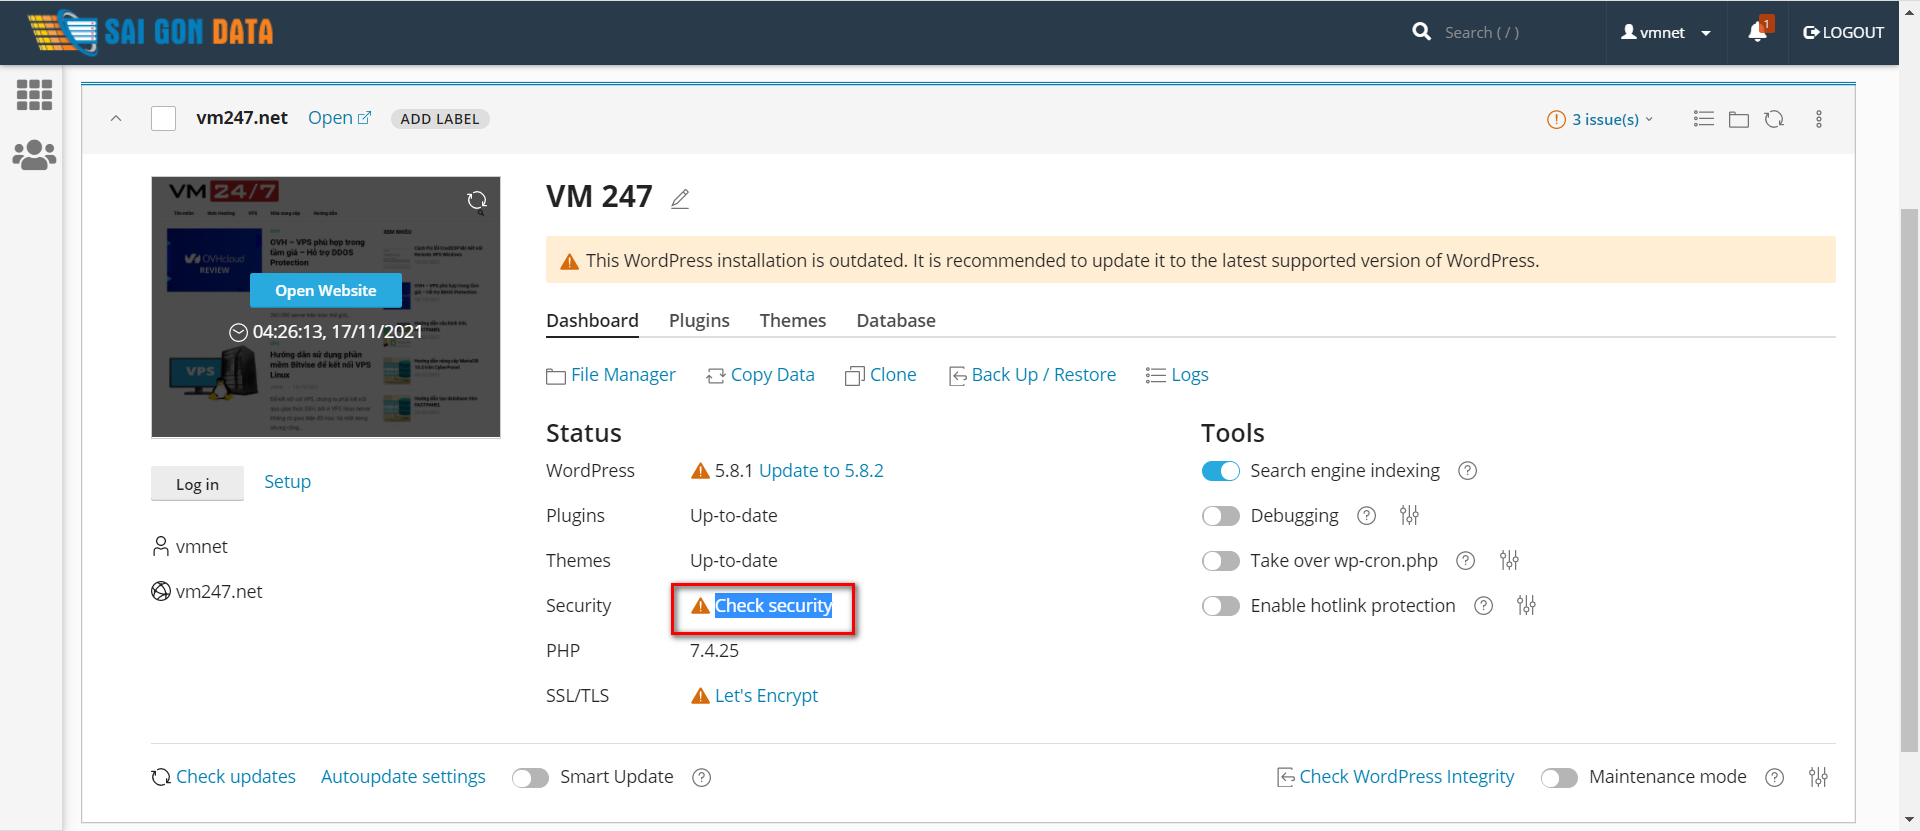This screenshot has height=831, width=1920.
Task: Click the Setup link
Action: click(x=287, y=482)
